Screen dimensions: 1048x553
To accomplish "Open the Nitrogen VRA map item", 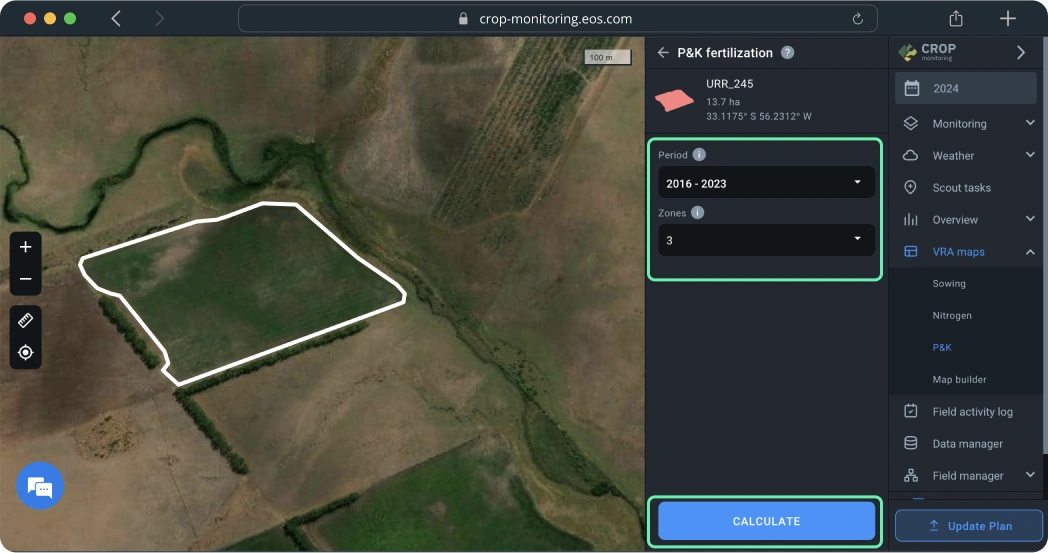I will click(x=952, y=316).
